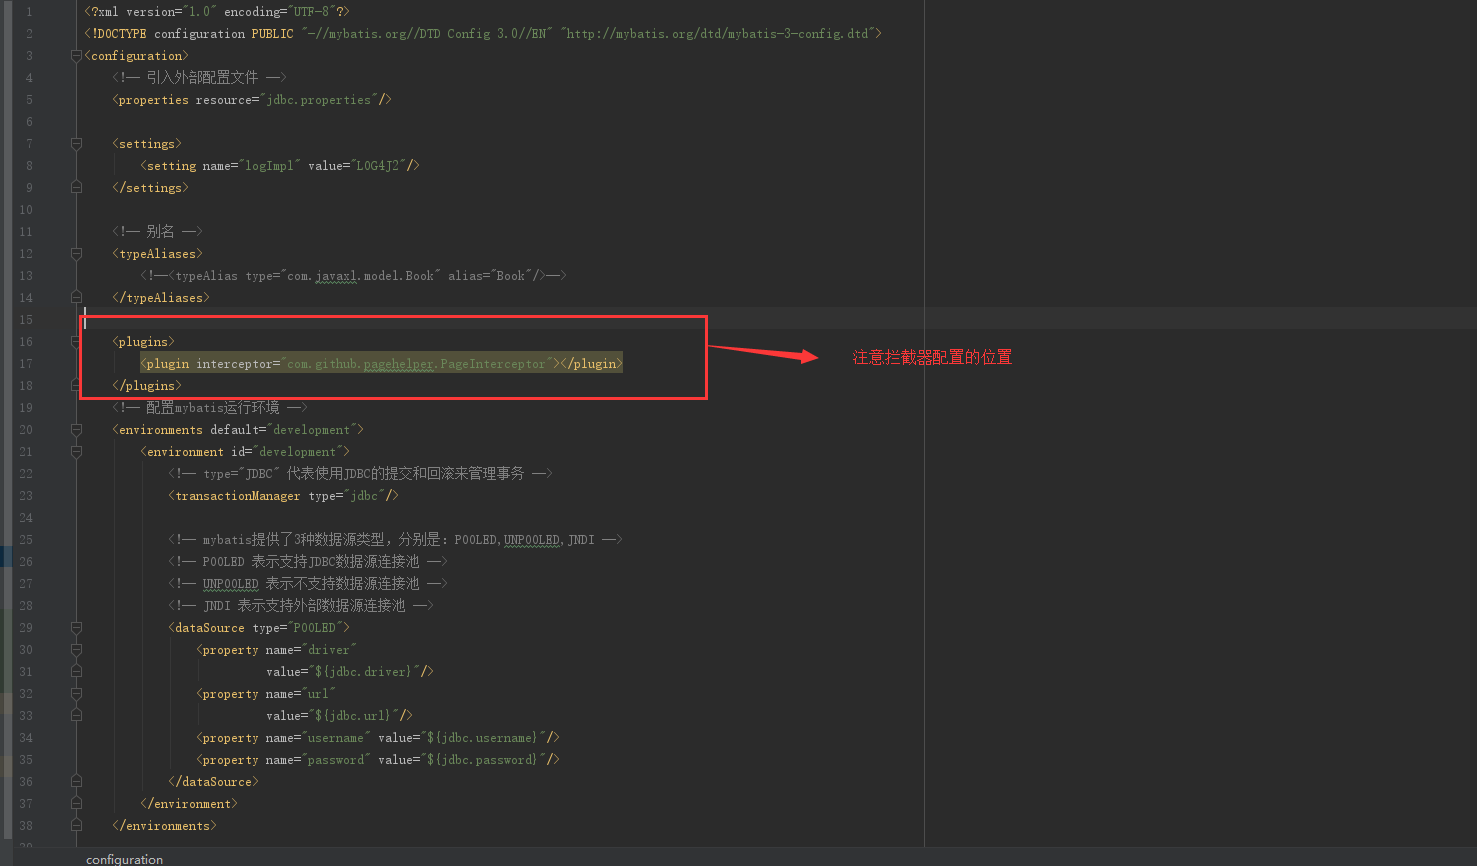Image resolution: width=1477 pixels, height=866 pixels.
Task: Click fold marker at closing settings tag
Action: 76,187
